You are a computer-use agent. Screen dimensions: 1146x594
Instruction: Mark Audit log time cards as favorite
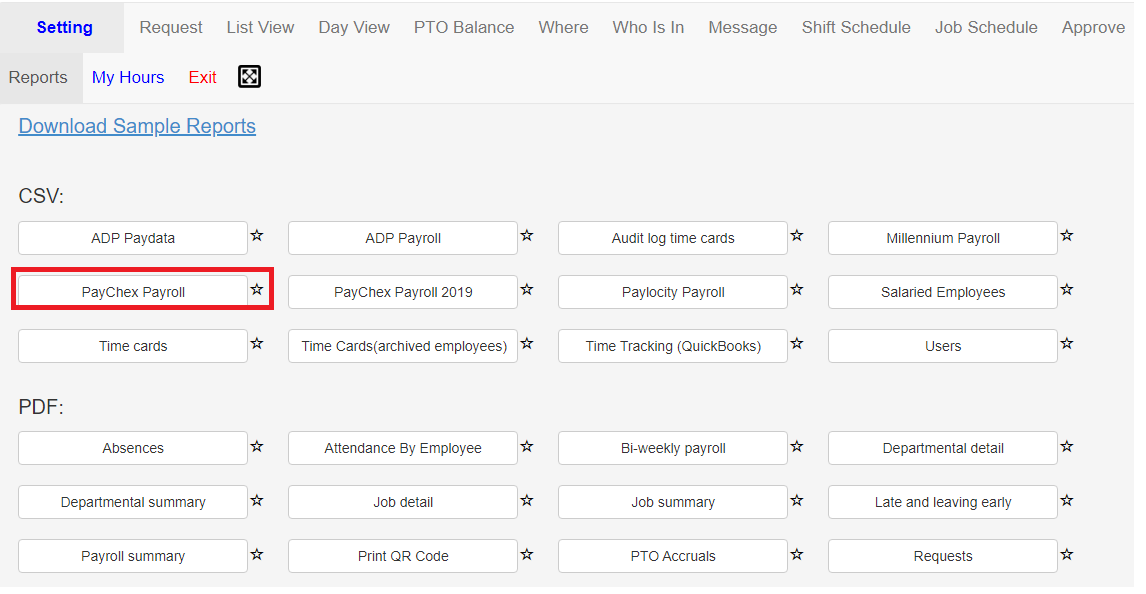click(x=797, y=235)
